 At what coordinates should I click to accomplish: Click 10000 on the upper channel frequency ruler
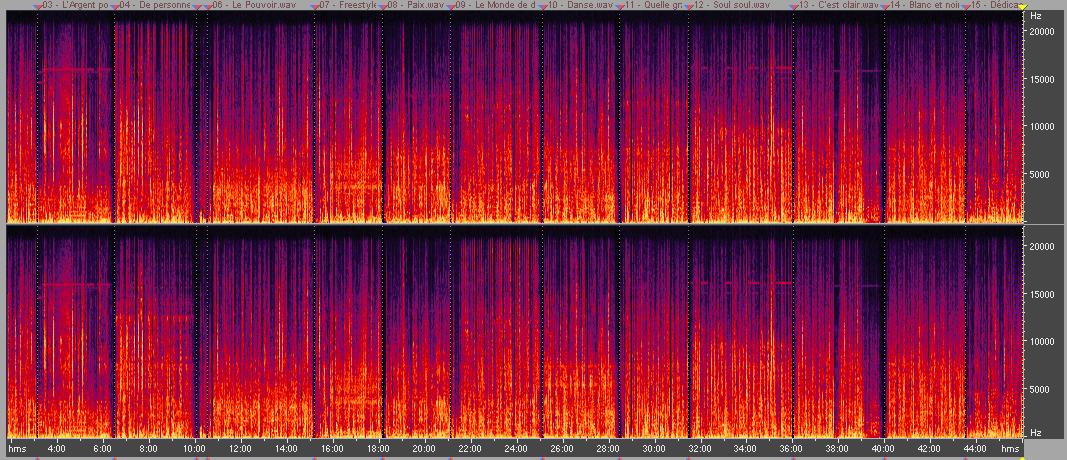pyautogui.click(x=1041, y=127)
